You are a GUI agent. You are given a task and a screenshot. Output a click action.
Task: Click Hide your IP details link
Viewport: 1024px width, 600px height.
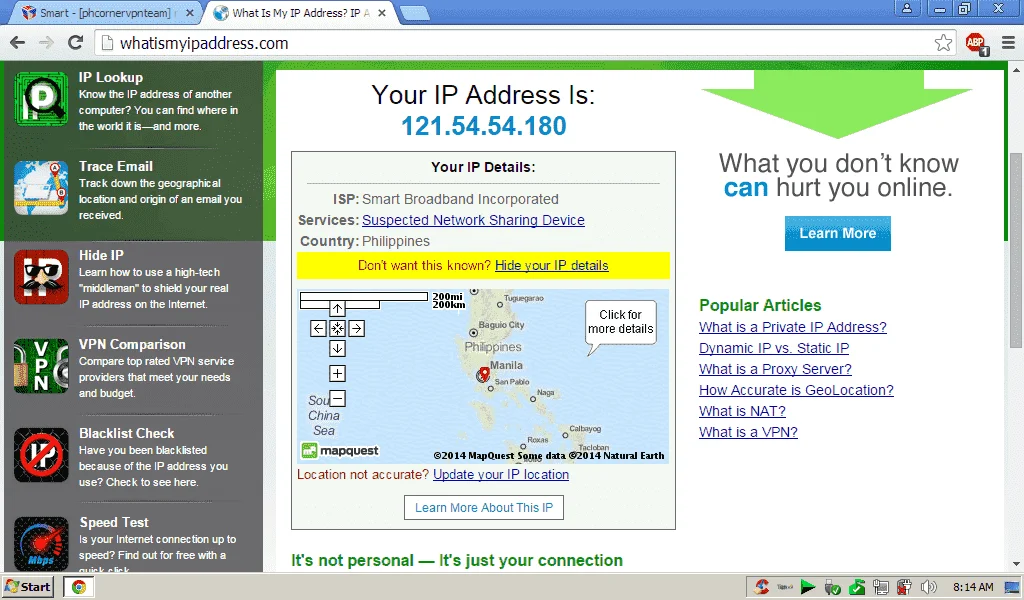[x=552, y=265]
